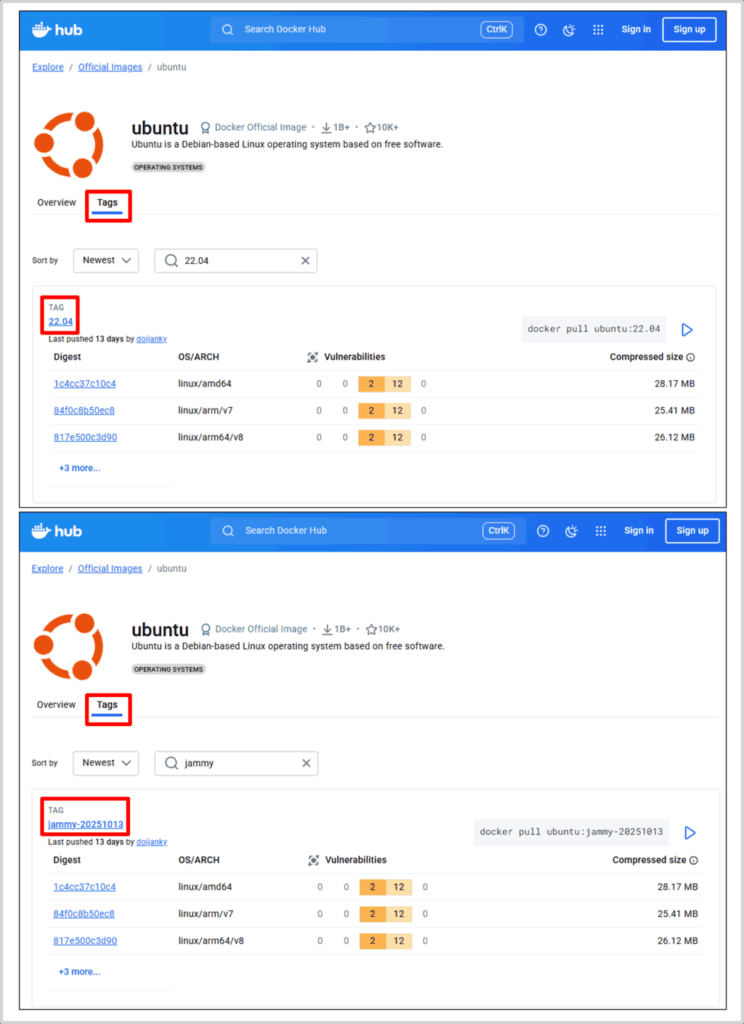Click the Docker Official Image badge in the top screenshot
The height and width of the screenshot is (1024, 744).
click(253, 127)
